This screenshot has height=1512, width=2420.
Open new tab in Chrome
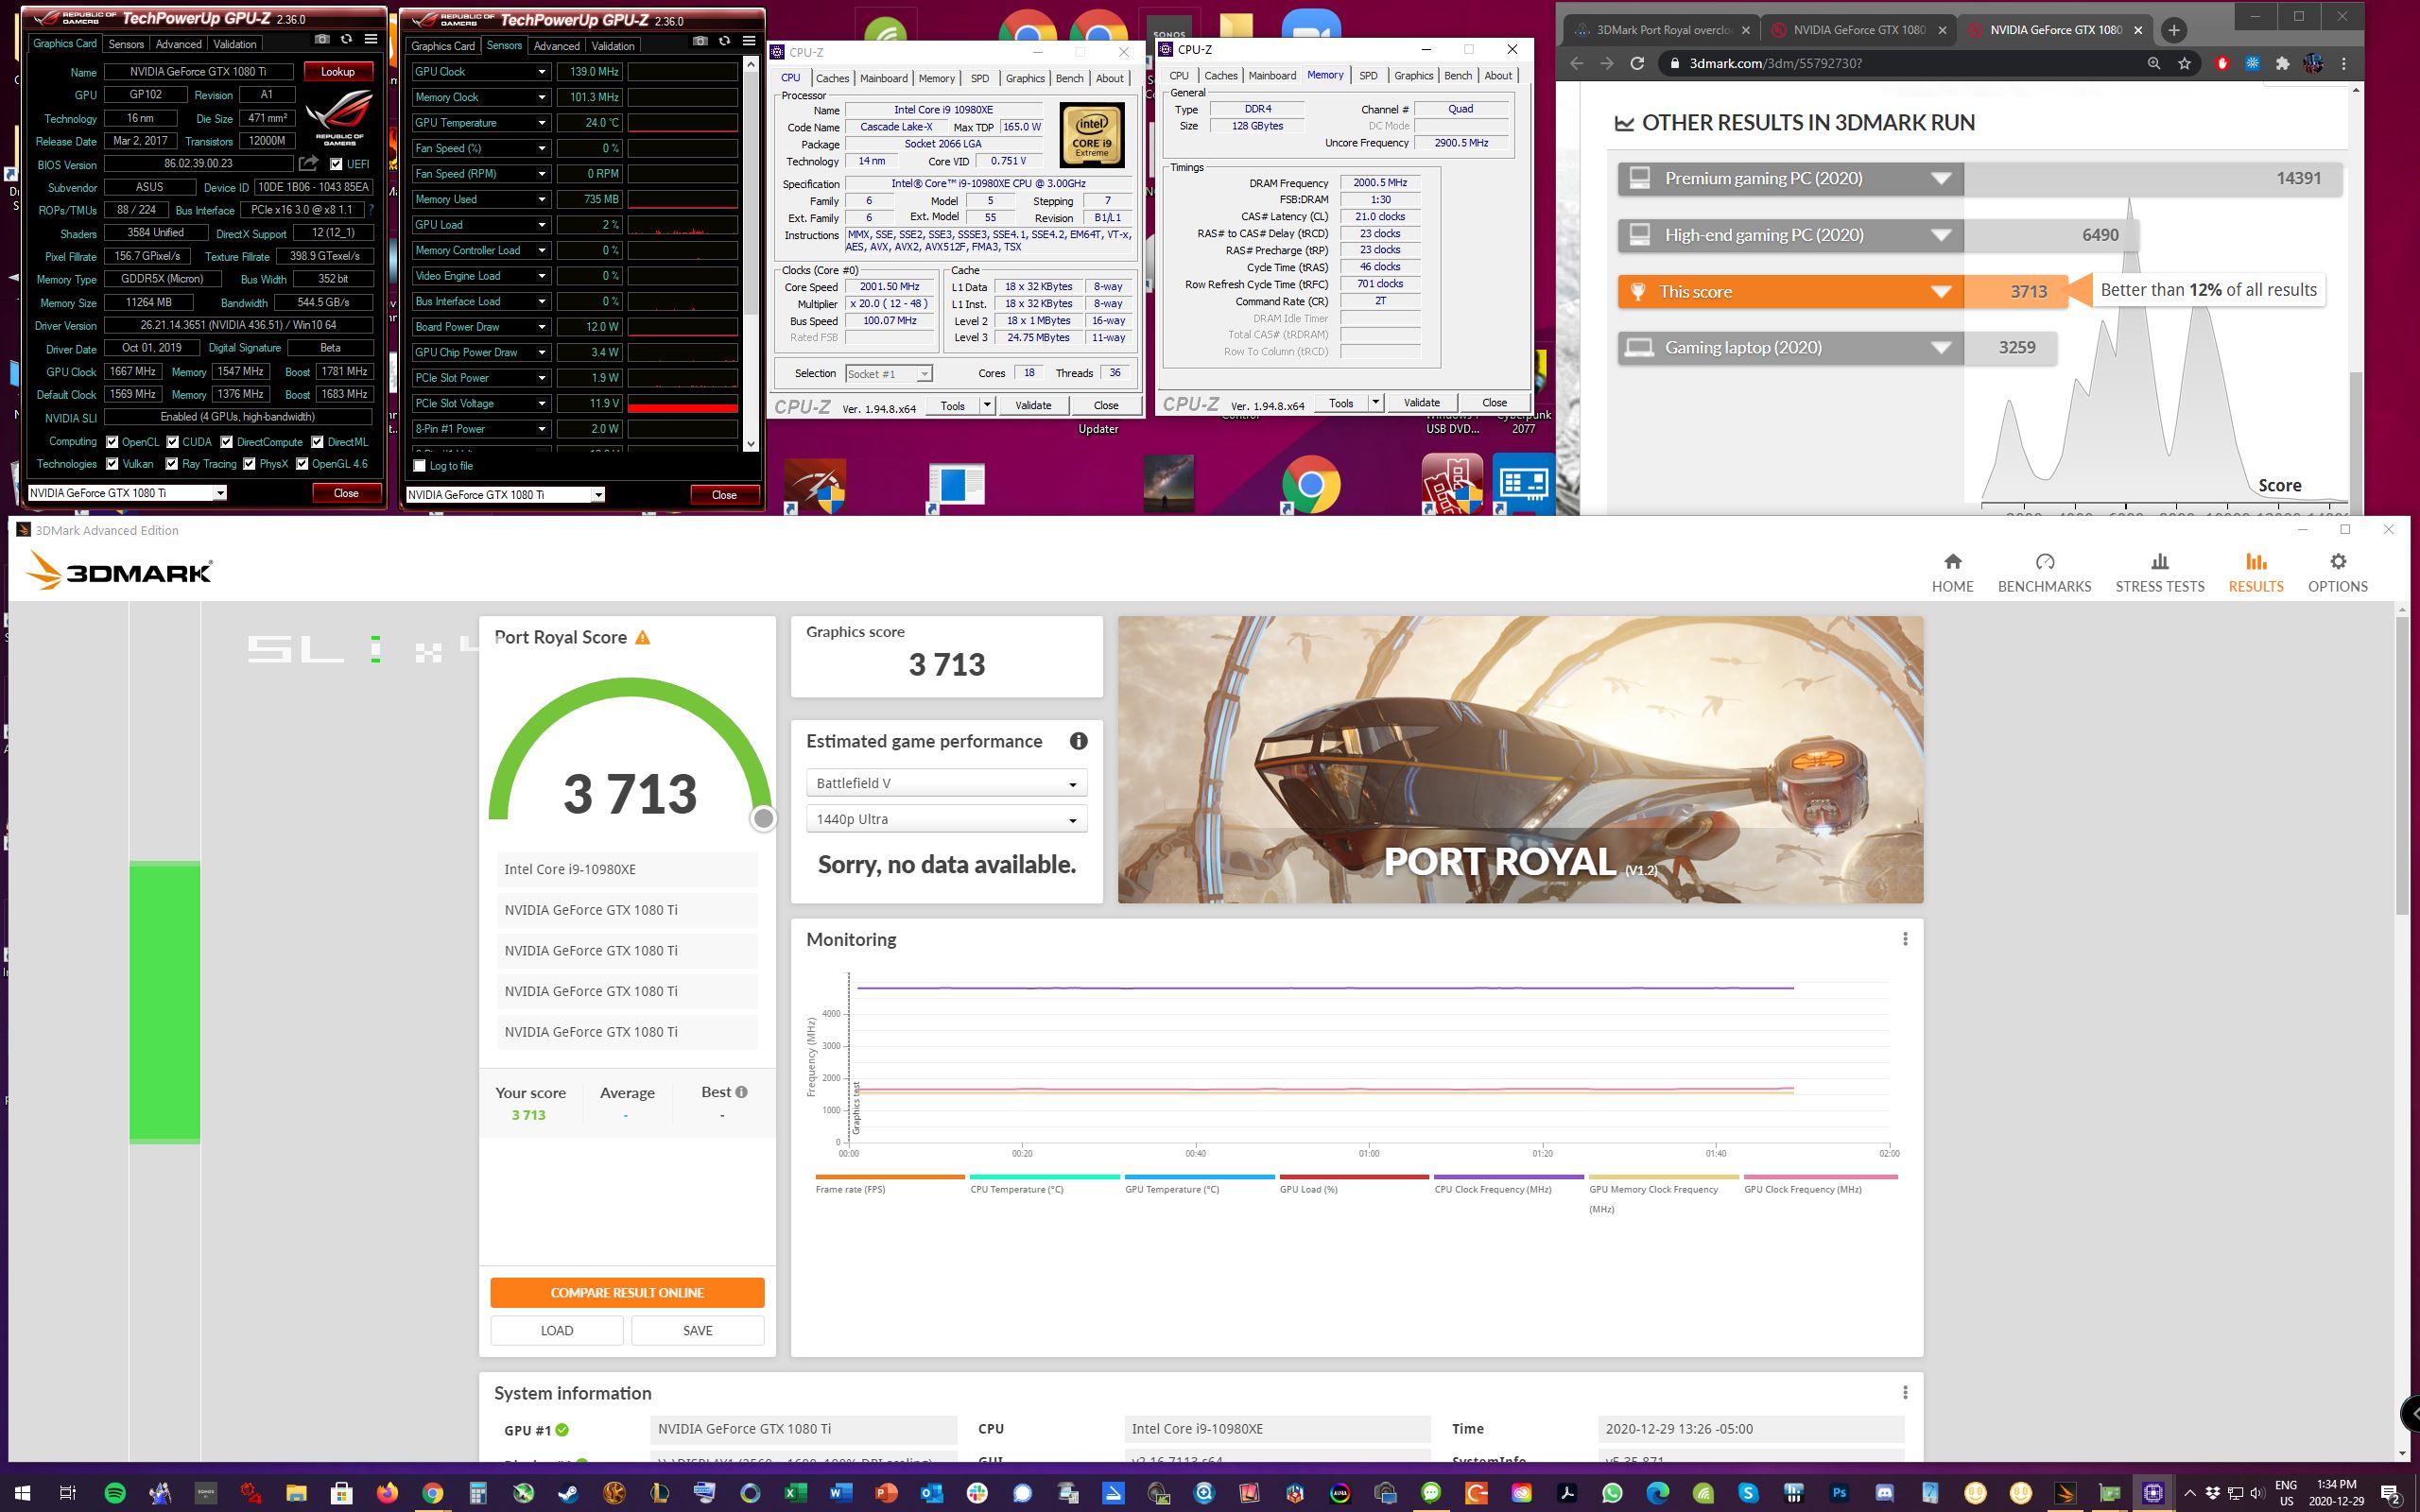(x=2173, y=30)
